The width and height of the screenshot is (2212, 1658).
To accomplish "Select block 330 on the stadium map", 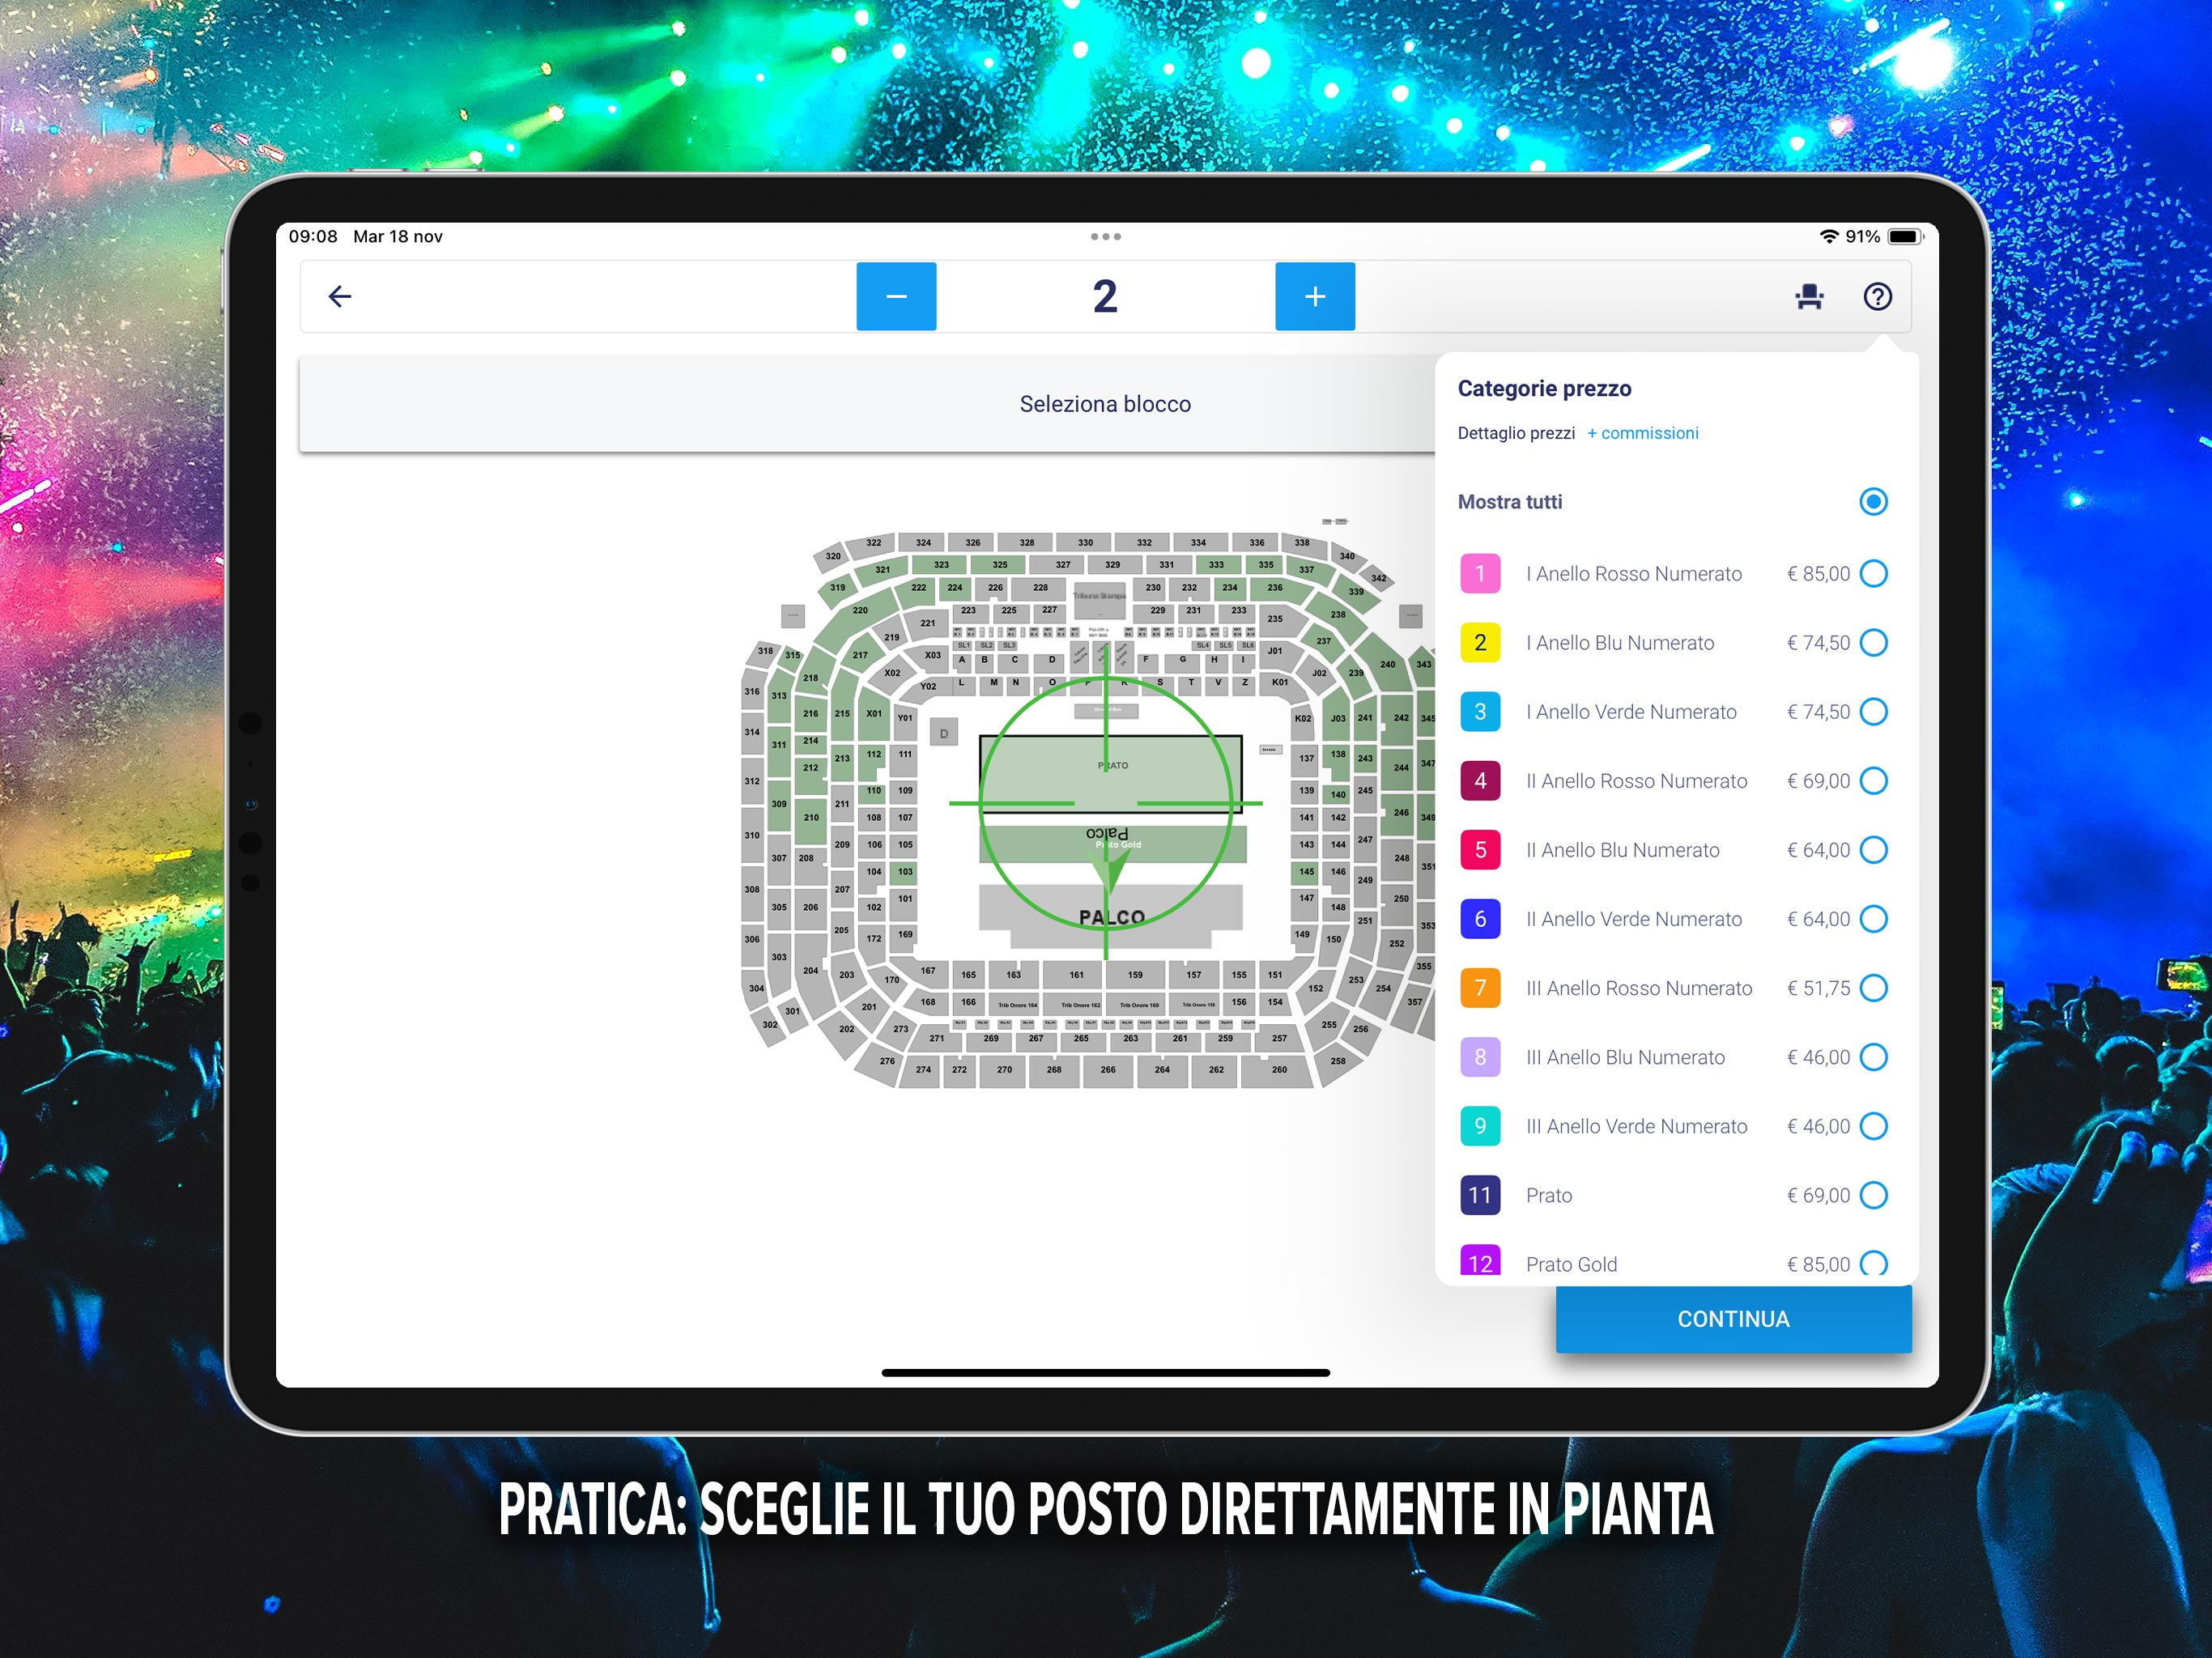I will 1085,542.
